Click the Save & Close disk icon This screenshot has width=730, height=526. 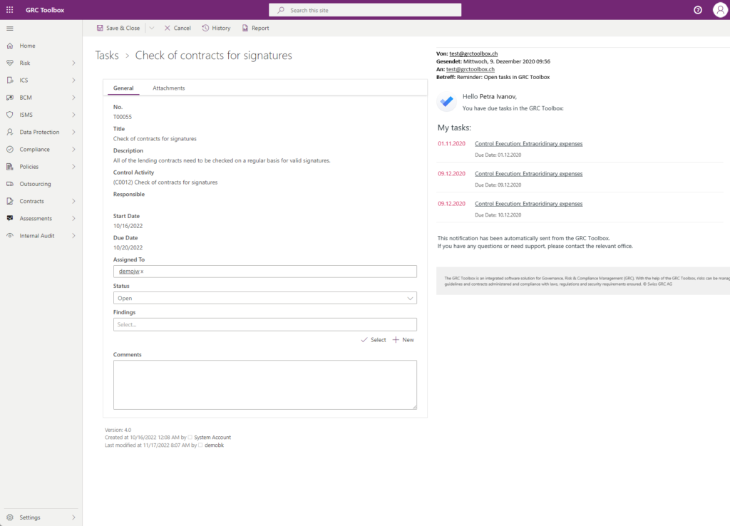100,28
